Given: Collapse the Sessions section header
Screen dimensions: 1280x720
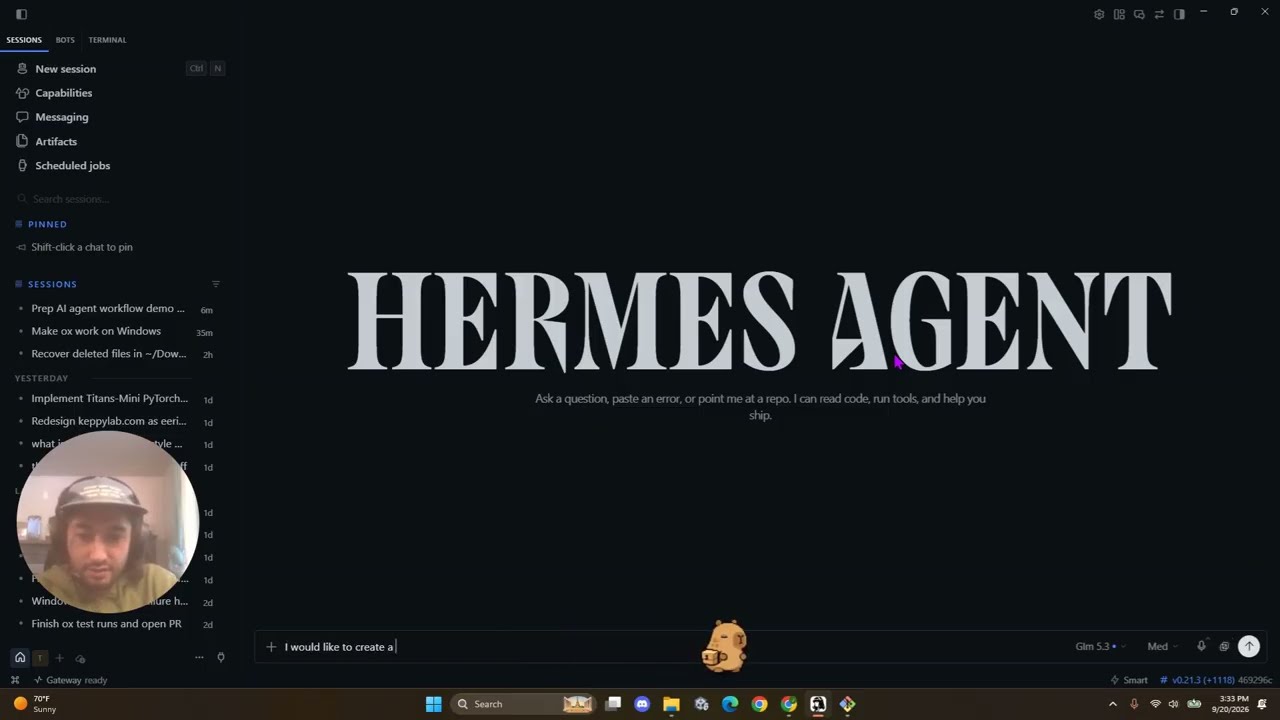Looking at the screenshot, I should (52, 284).
